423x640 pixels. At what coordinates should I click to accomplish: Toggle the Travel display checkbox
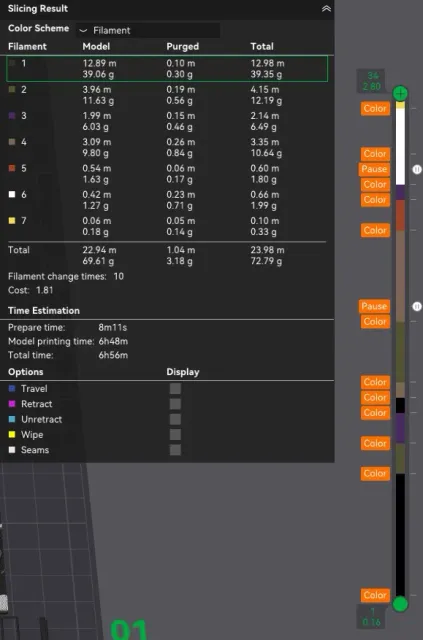pos(176,389)
